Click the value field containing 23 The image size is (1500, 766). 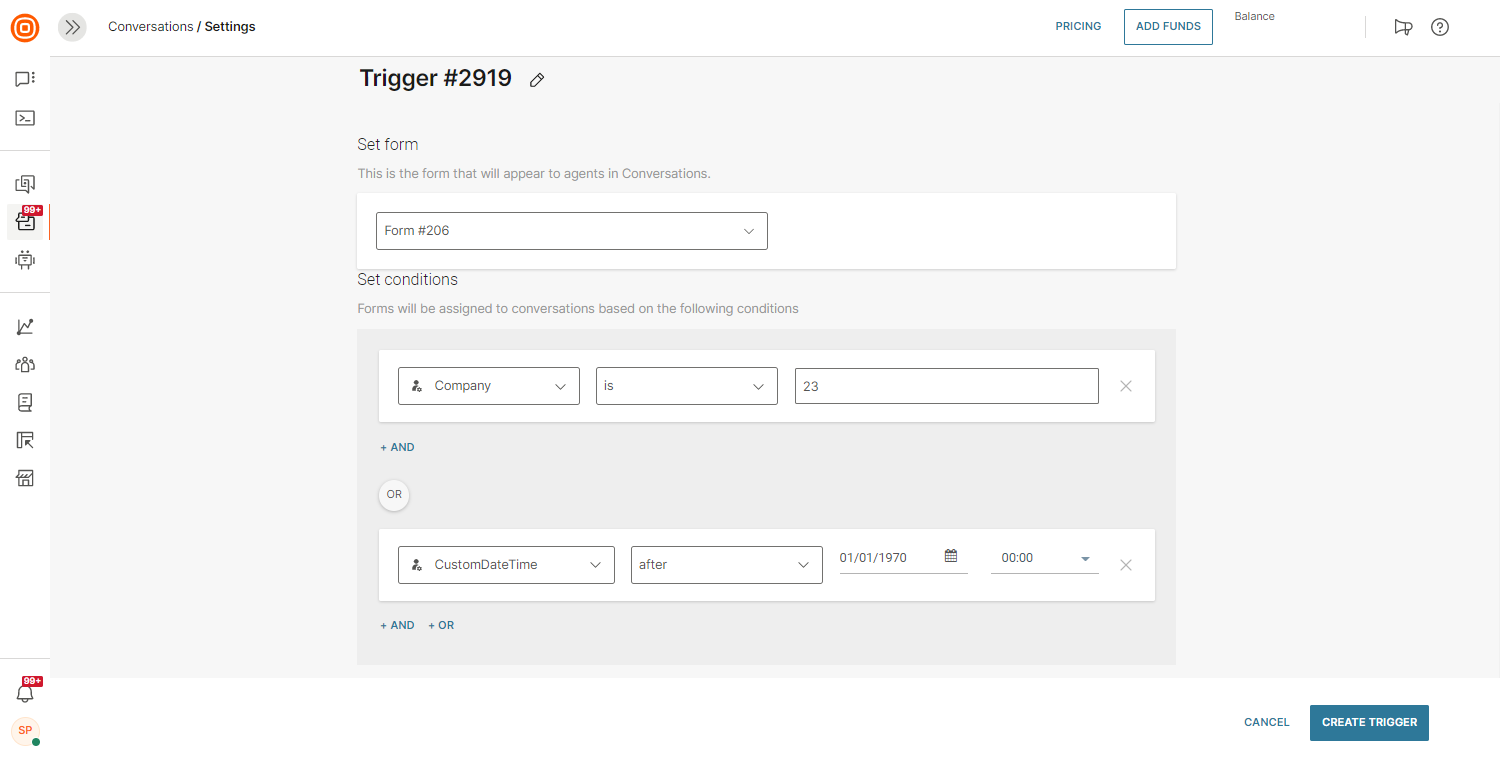coord(946,386)
